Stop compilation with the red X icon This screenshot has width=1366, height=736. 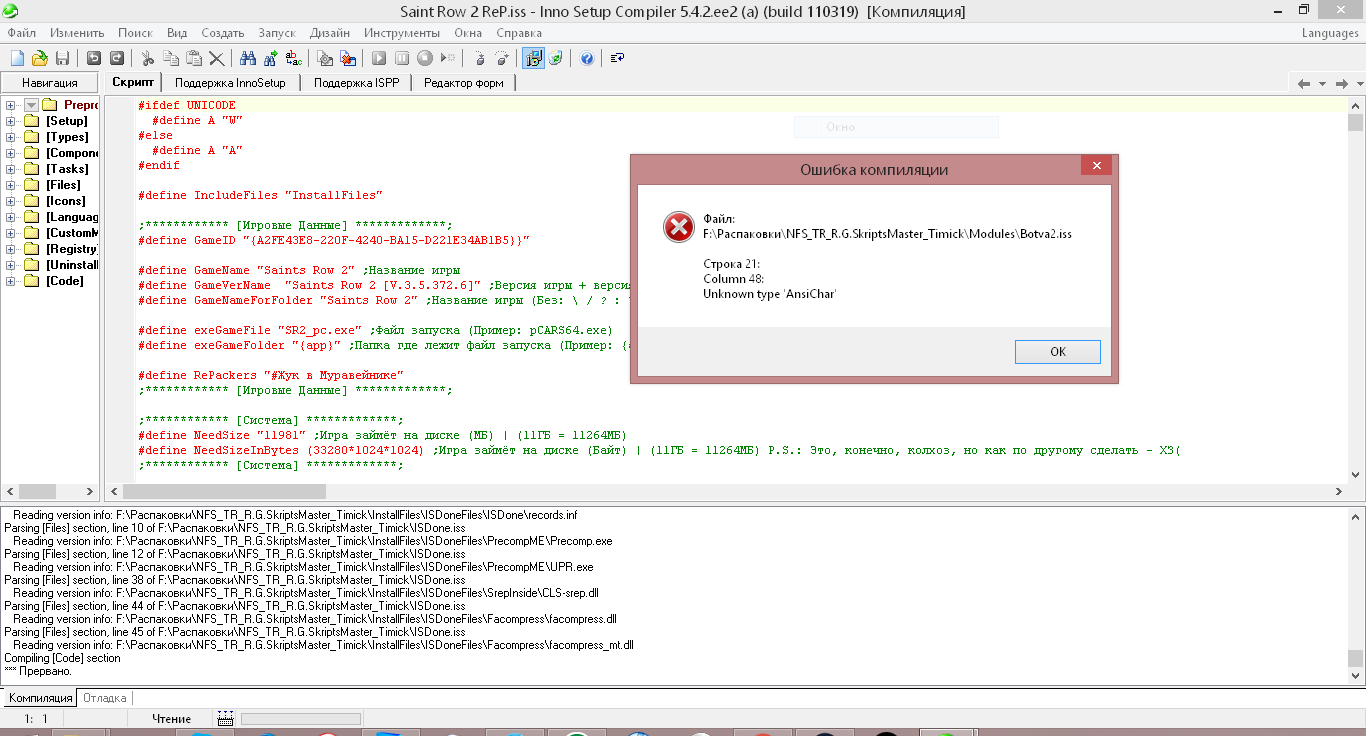tap(348, 58)
